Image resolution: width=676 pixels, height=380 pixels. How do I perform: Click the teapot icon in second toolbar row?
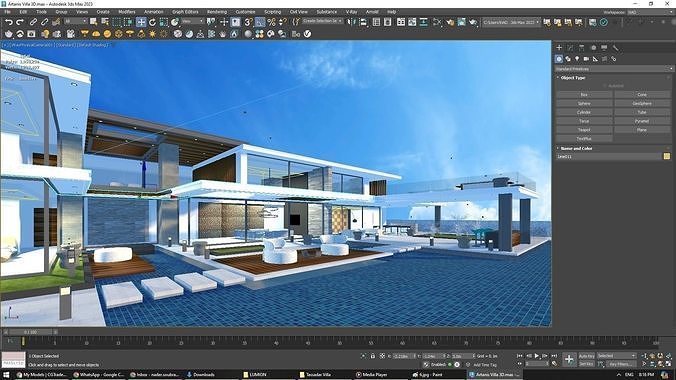(9, 34)
